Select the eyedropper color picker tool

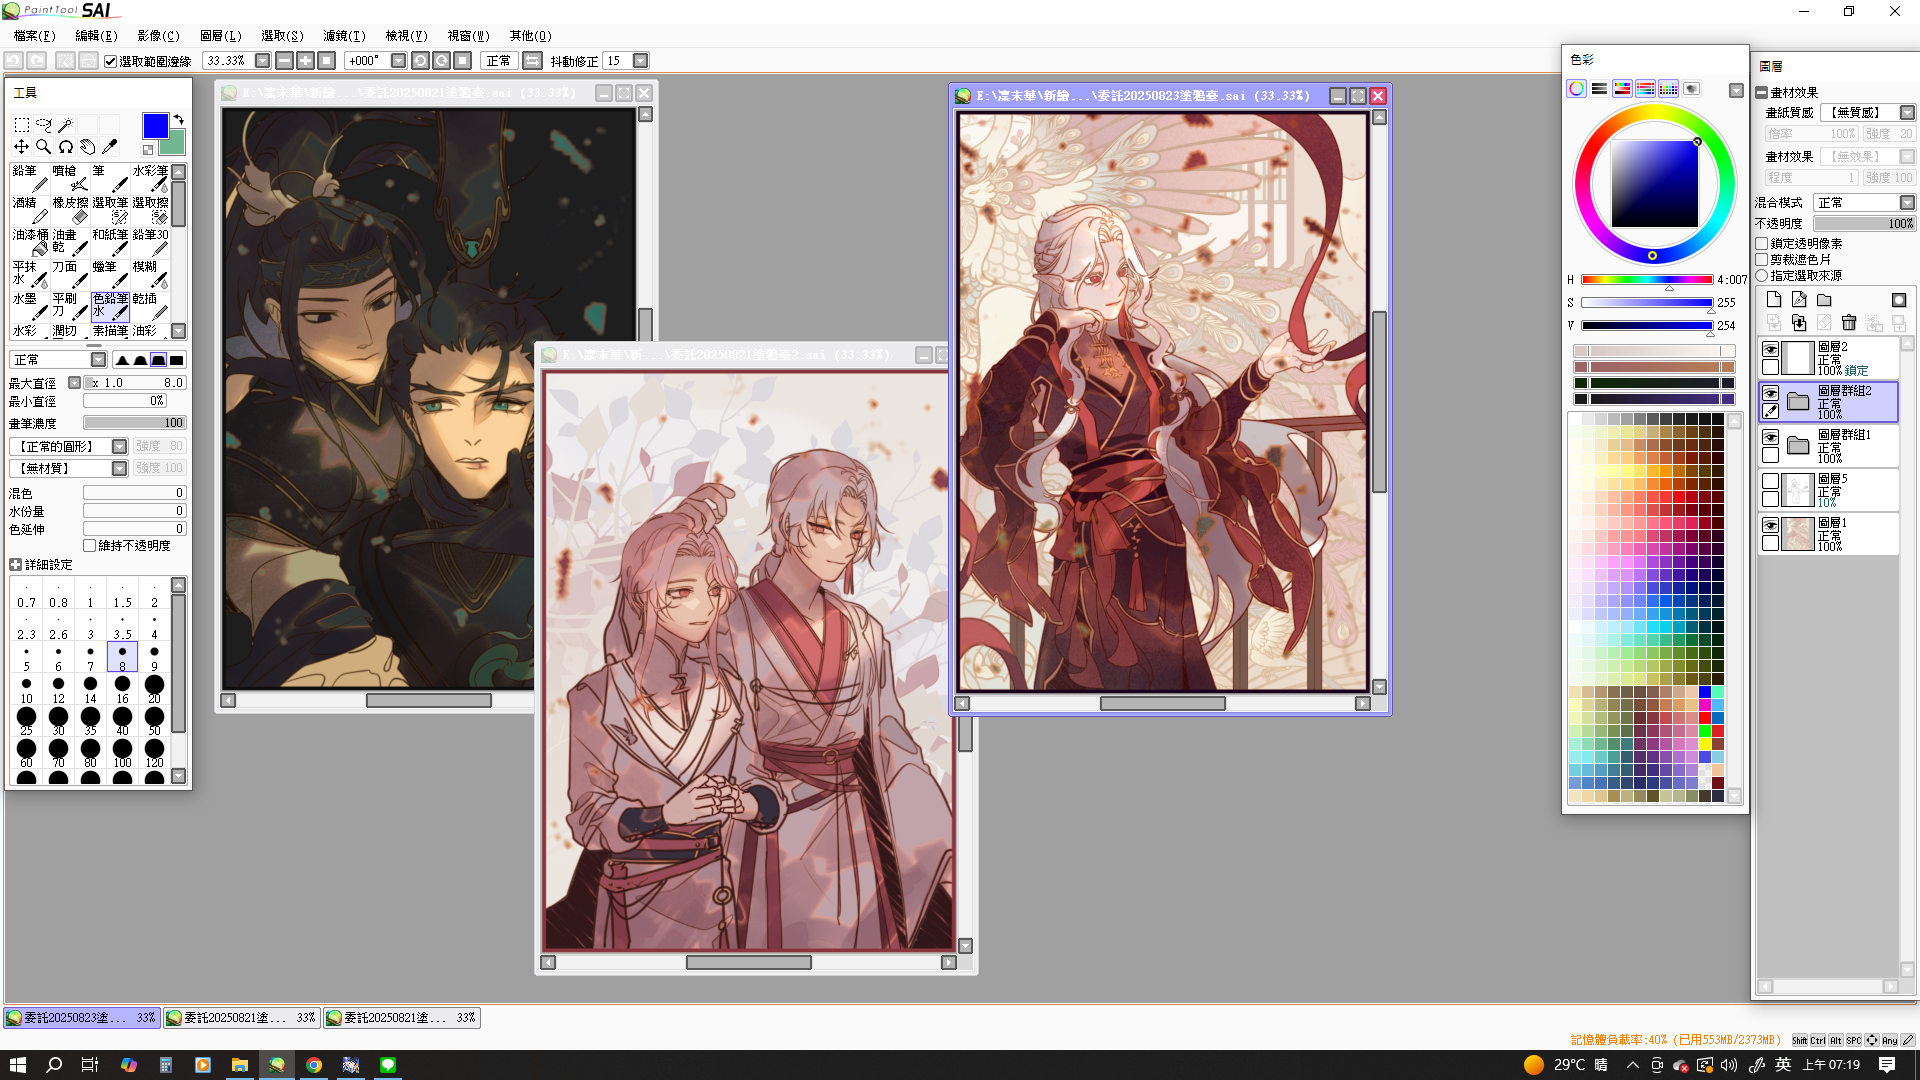click(x=109, y=147)
